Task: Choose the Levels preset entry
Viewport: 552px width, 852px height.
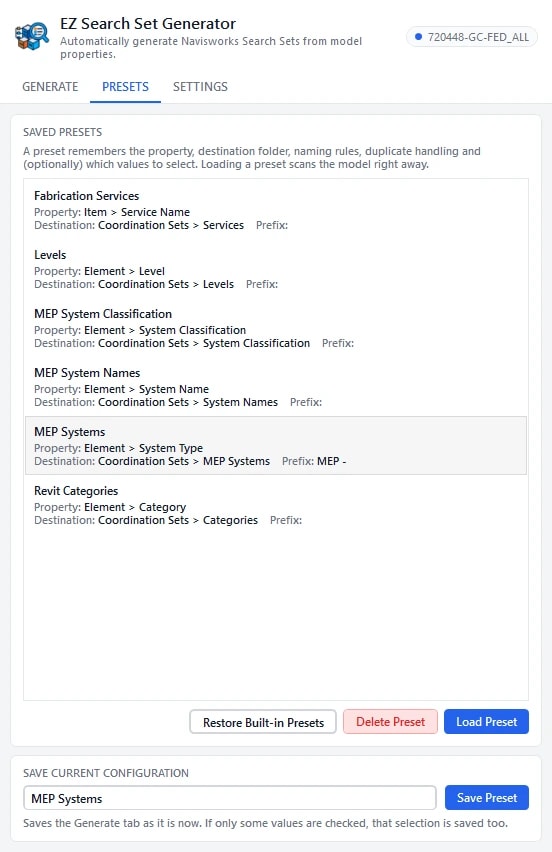Action: coord(276,269)
